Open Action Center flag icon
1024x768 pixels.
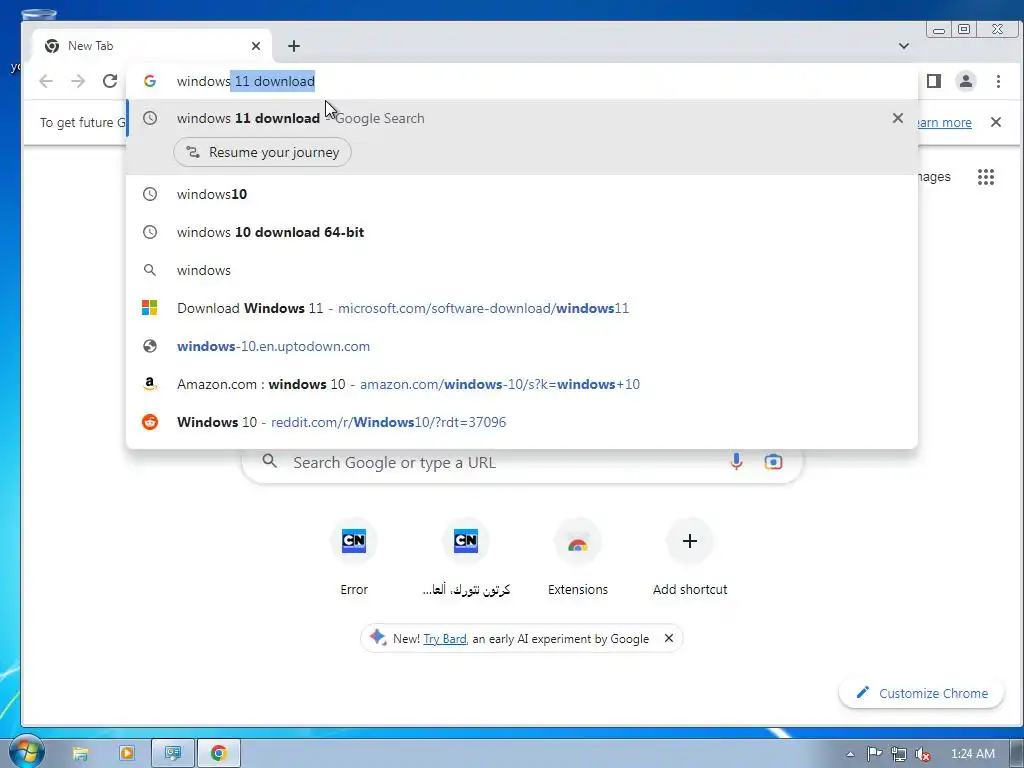tap(874, 754)
